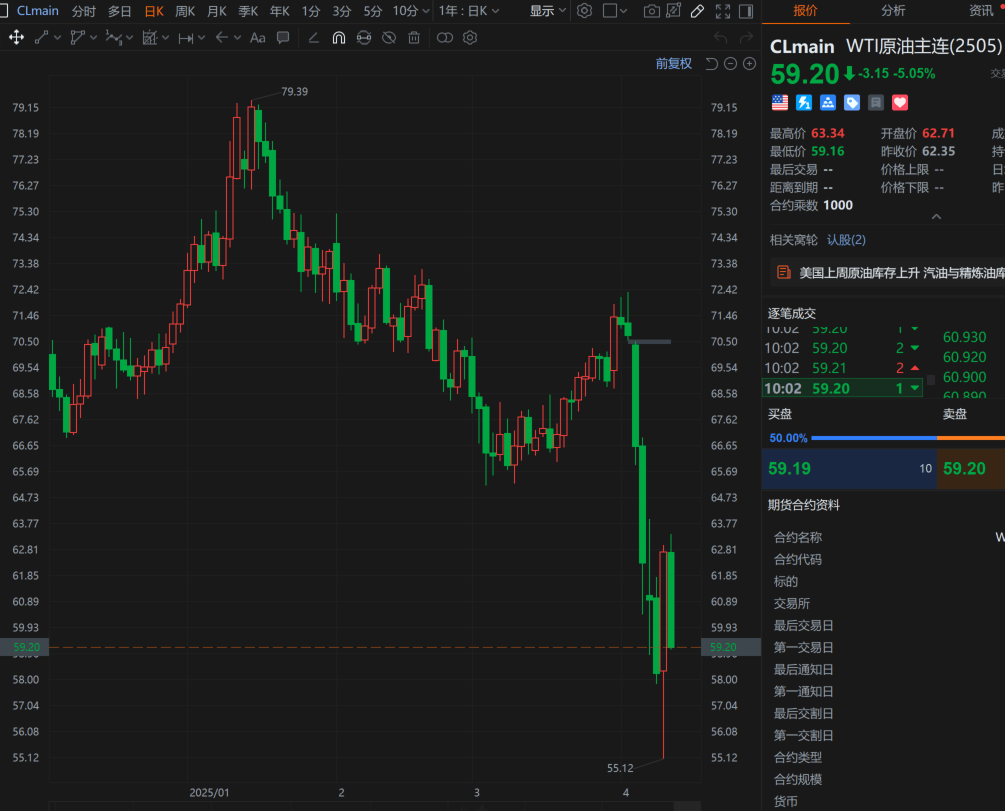The width and height of the screenshot is (1005, 811).
Task: Open the 显示 display dropdown
Action: [x=547, y=11]
